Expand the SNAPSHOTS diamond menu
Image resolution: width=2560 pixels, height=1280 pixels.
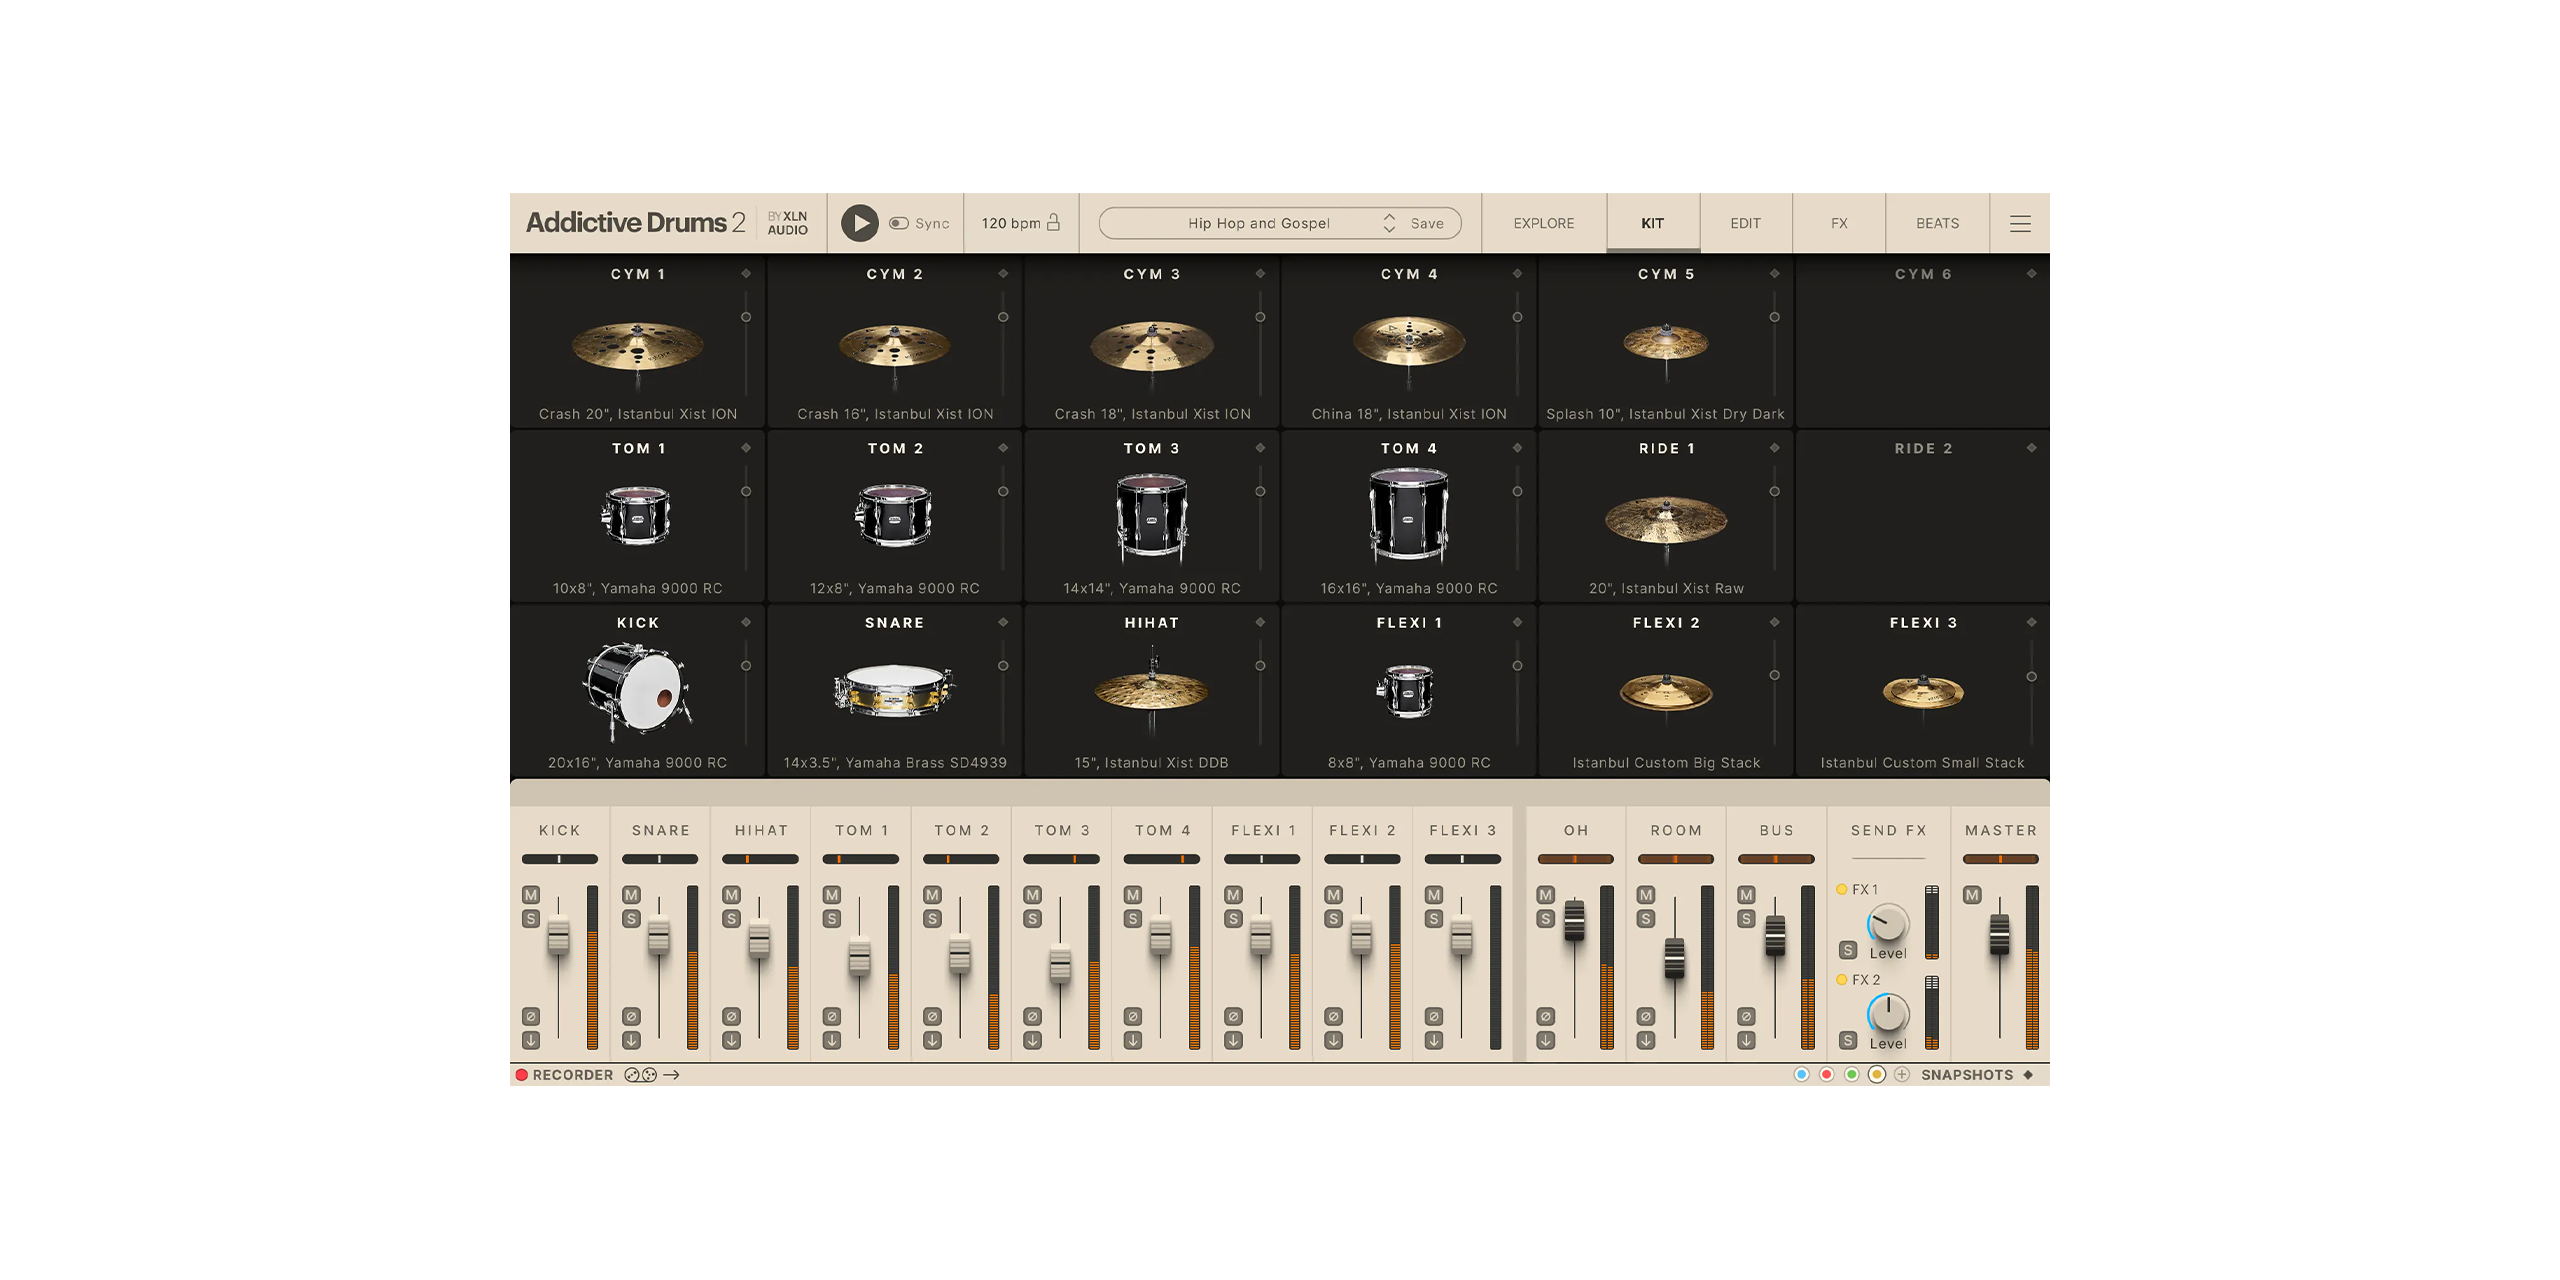pos(2028,1075)
